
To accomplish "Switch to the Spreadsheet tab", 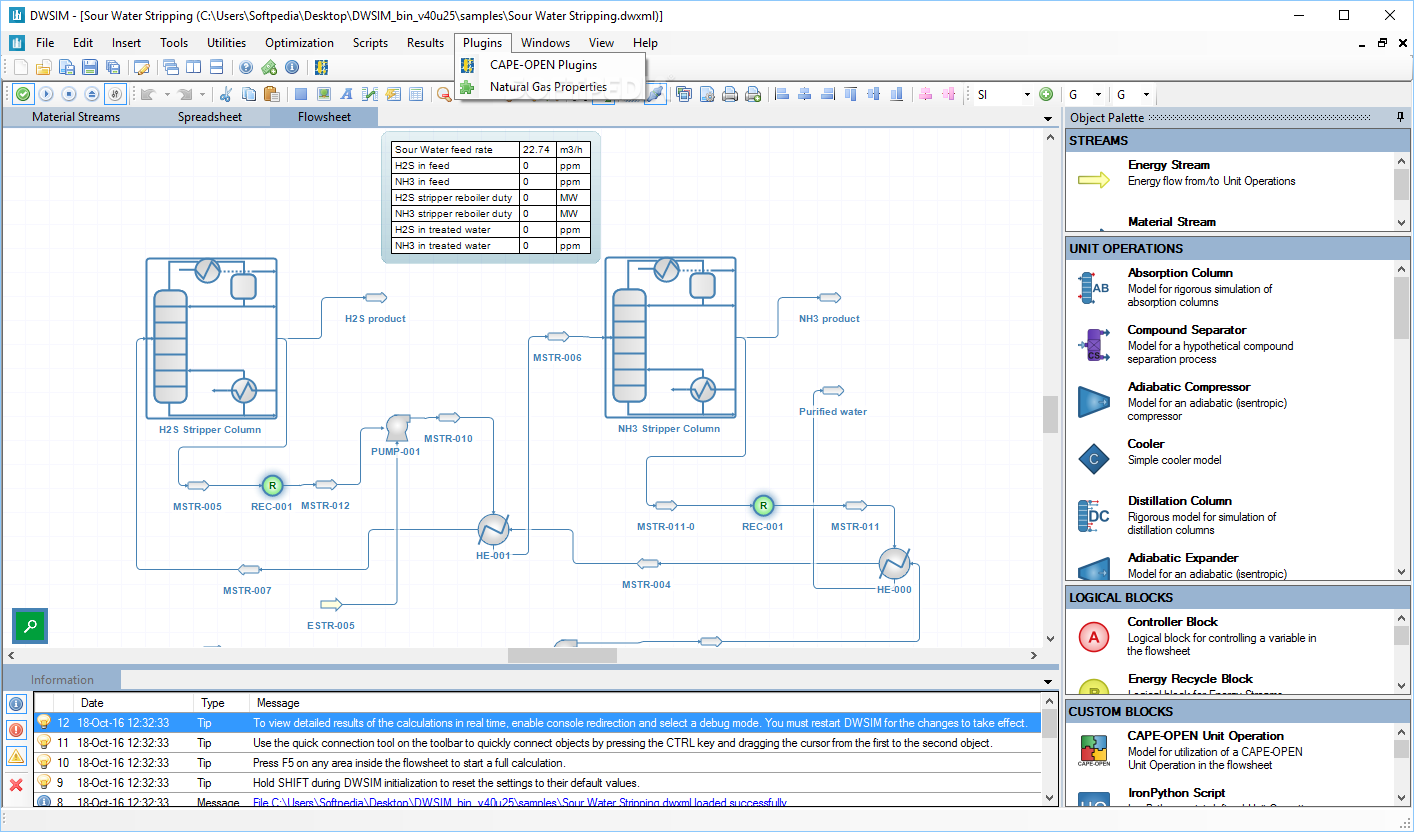I will [210, 117].
